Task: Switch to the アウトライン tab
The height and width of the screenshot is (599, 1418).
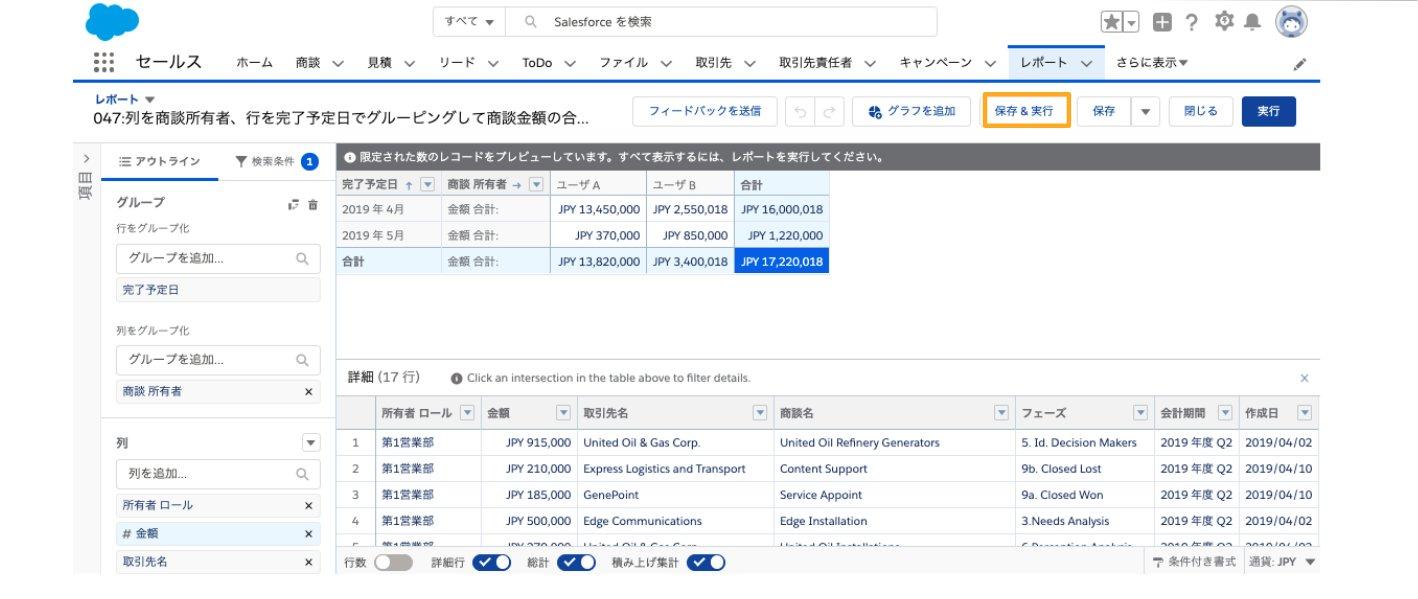Action: 159,161
